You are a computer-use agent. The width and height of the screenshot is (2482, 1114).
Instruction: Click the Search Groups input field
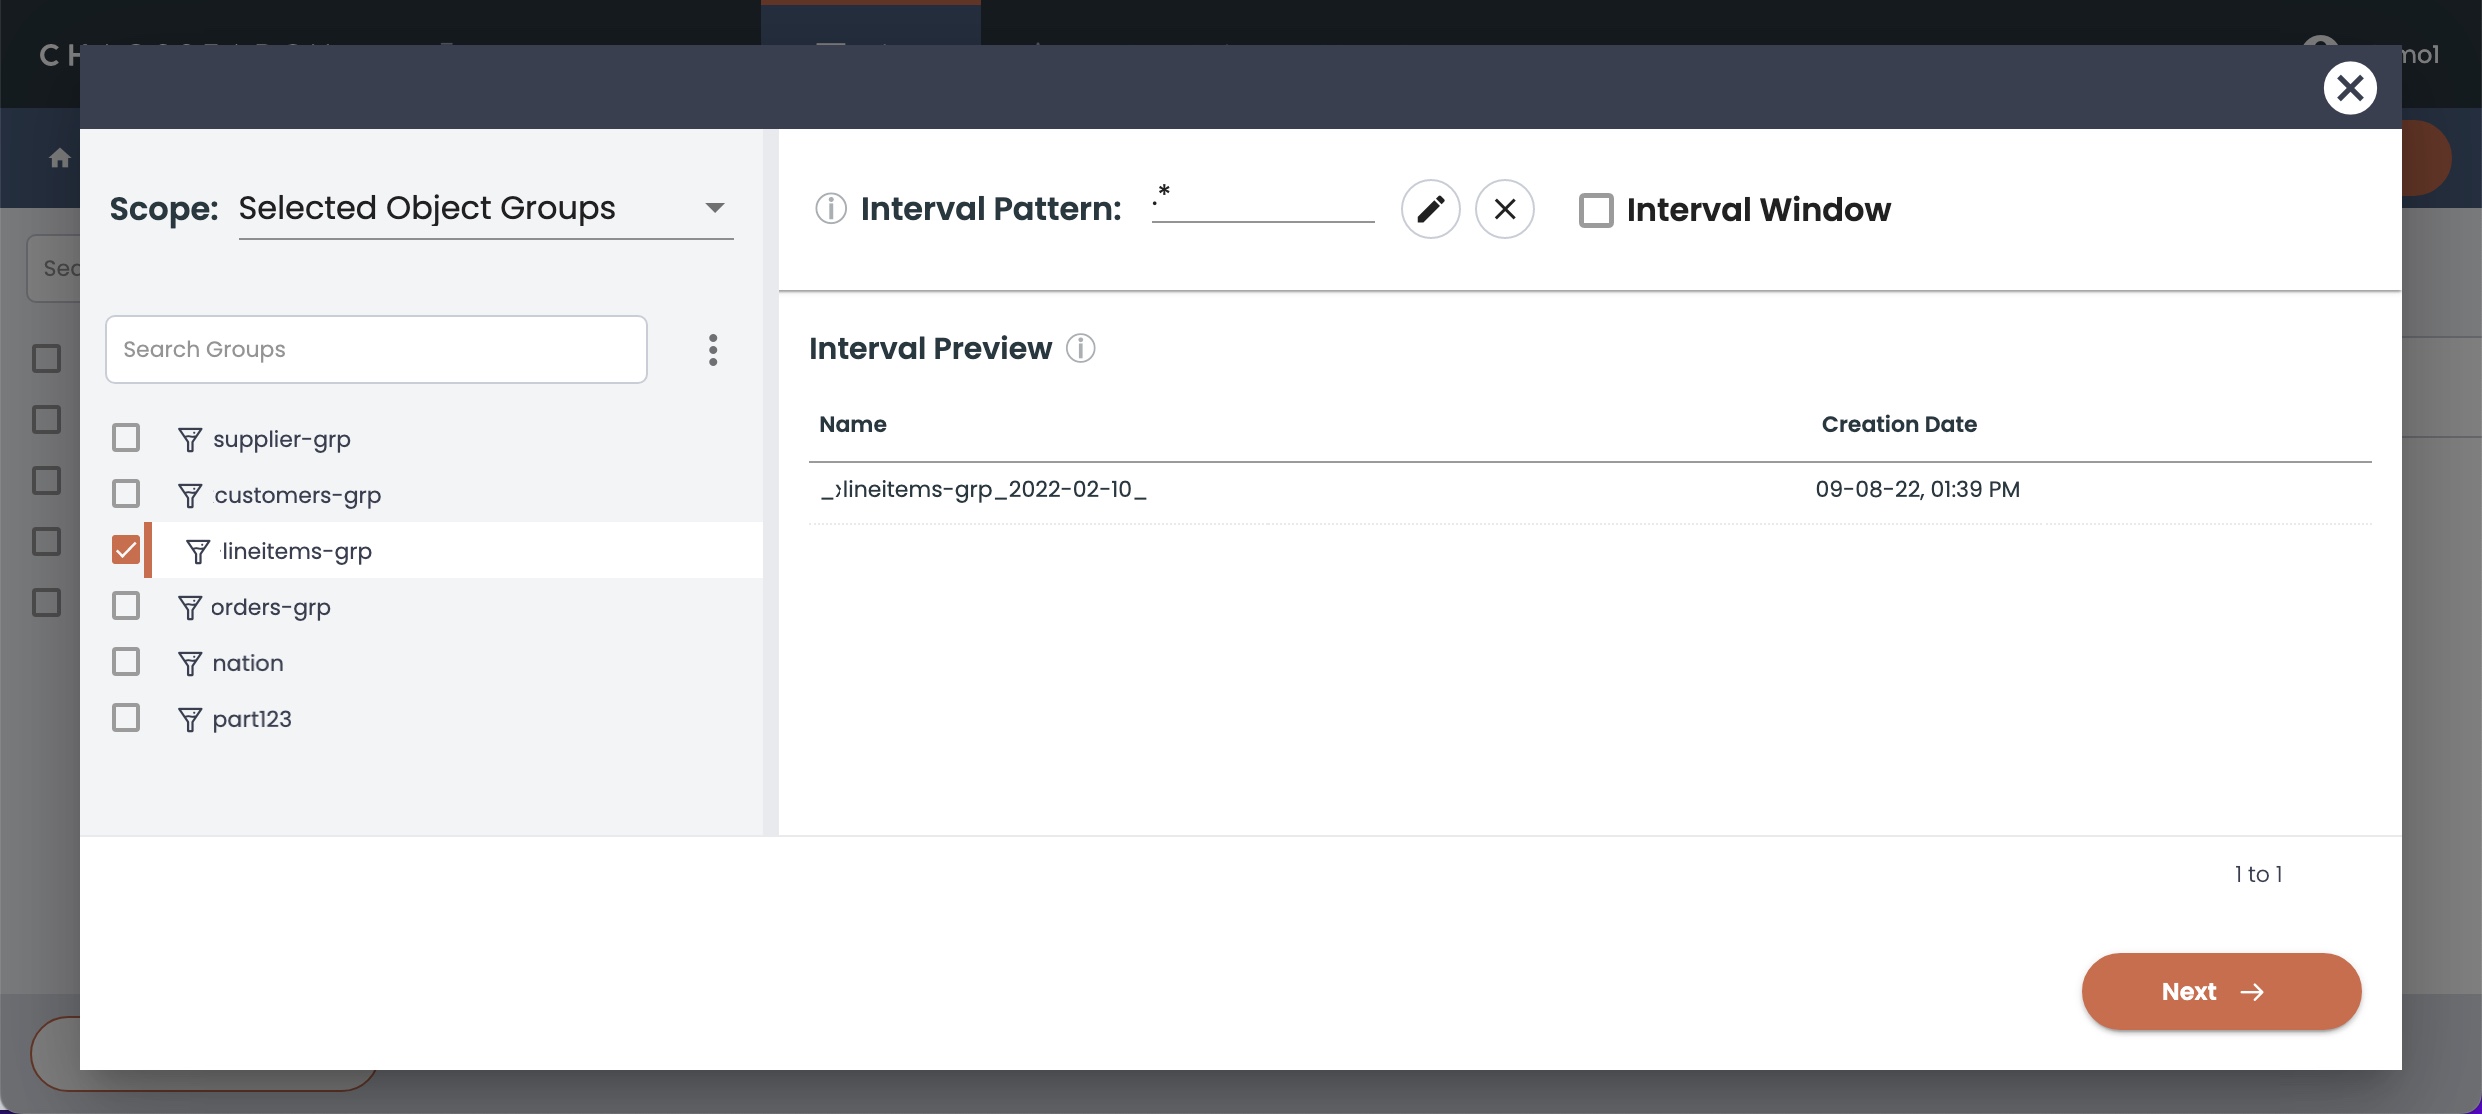pos(376,350)
